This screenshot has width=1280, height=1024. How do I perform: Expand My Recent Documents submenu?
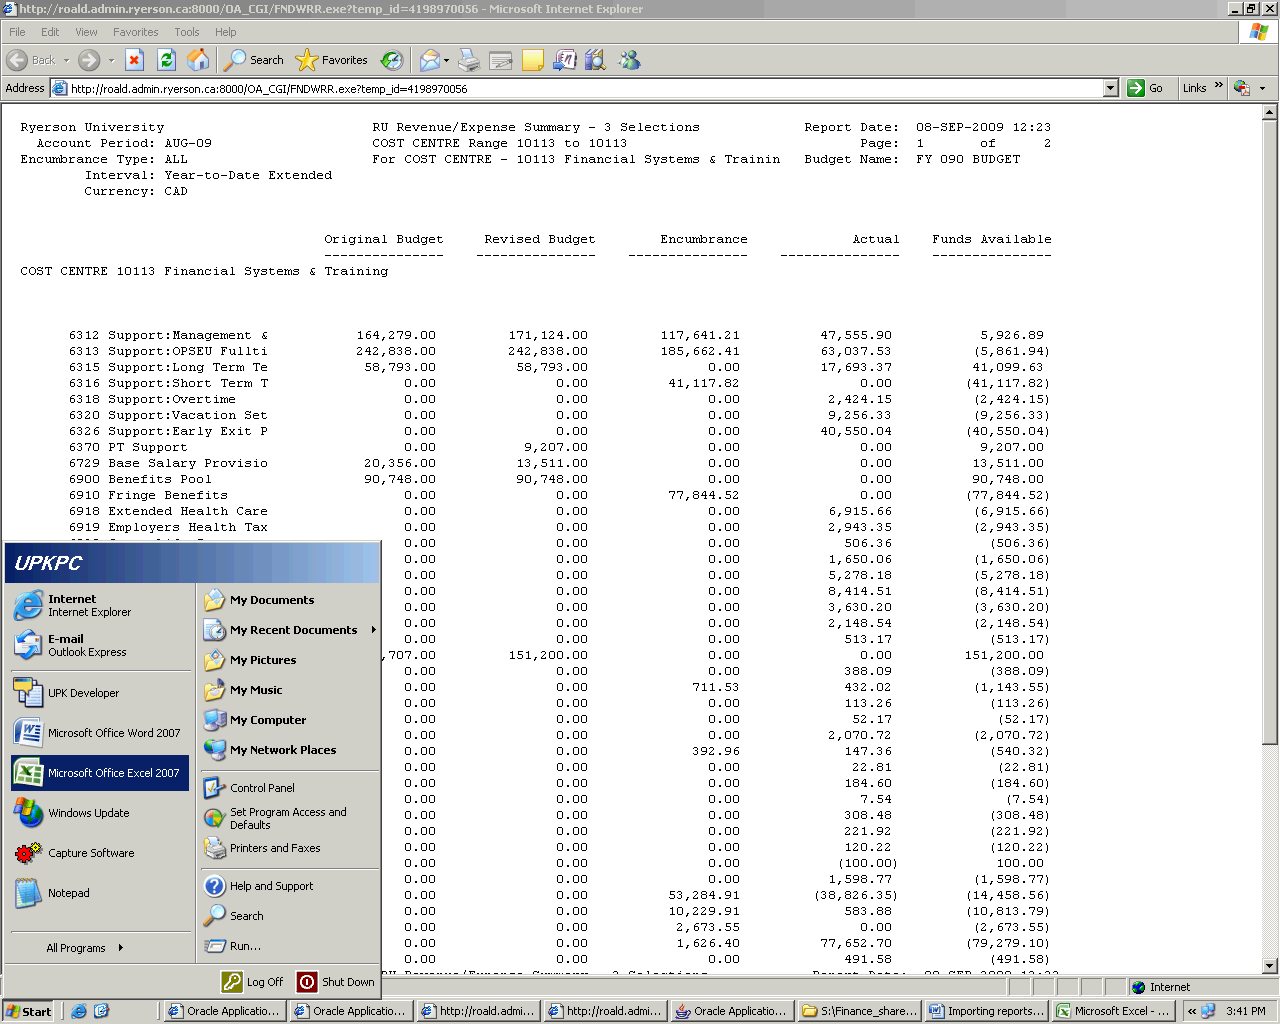coord(292,630)
